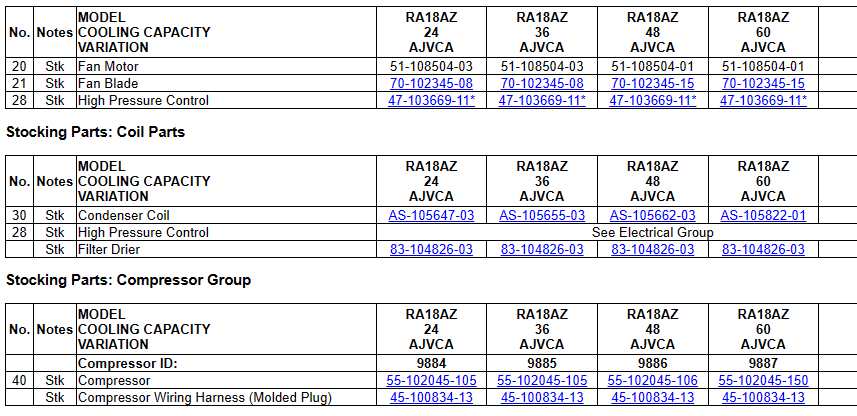Select compressor part 55-102045-106

point(653,380)
